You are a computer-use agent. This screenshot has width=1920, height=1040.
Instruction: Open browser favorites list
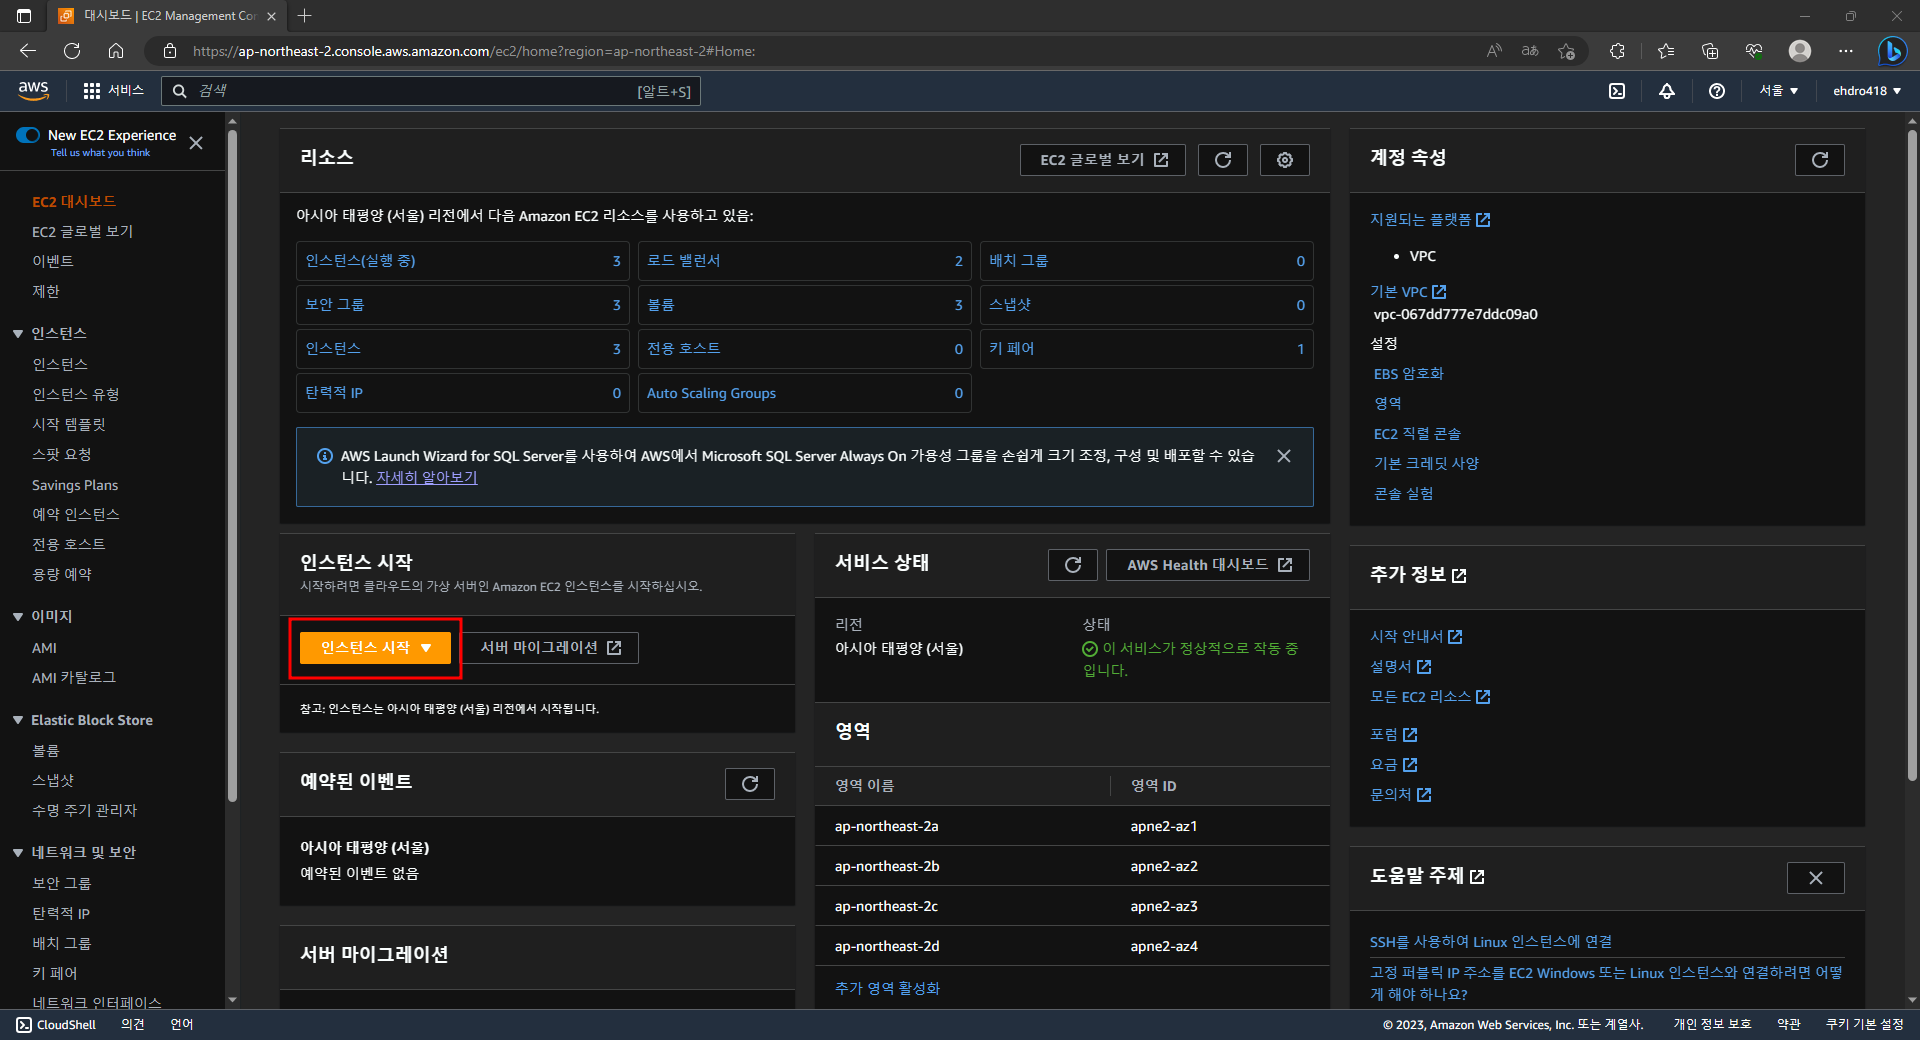(x=1666, y=51)
